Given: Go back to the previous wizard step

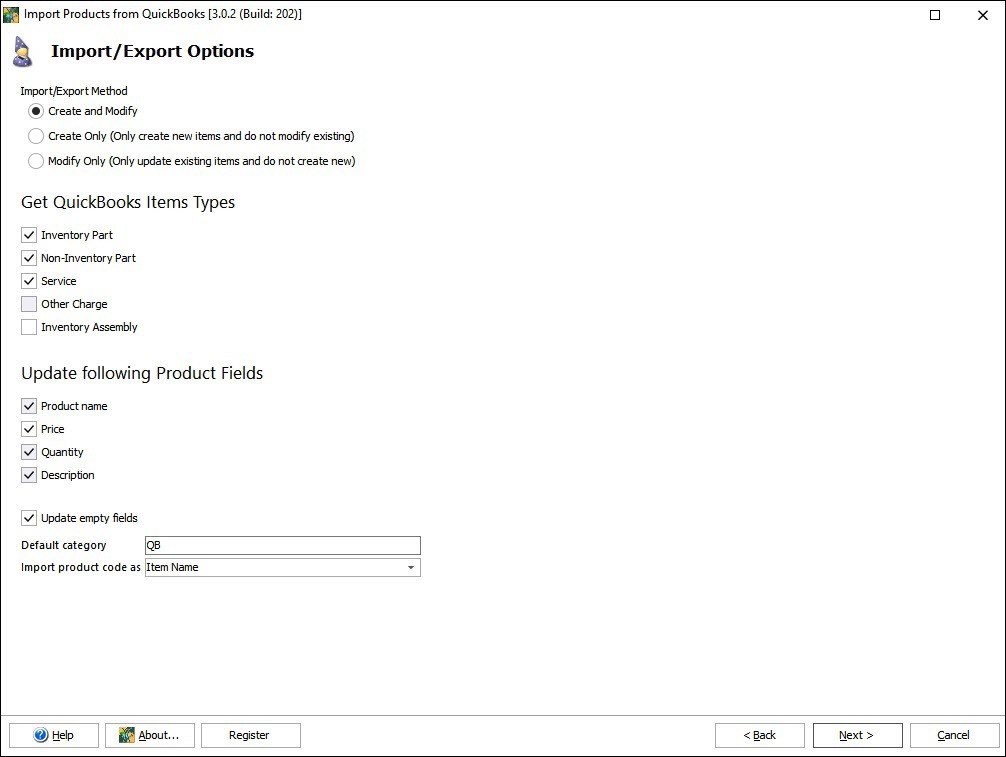Looking at the screenshot, I should click(759, 735).
